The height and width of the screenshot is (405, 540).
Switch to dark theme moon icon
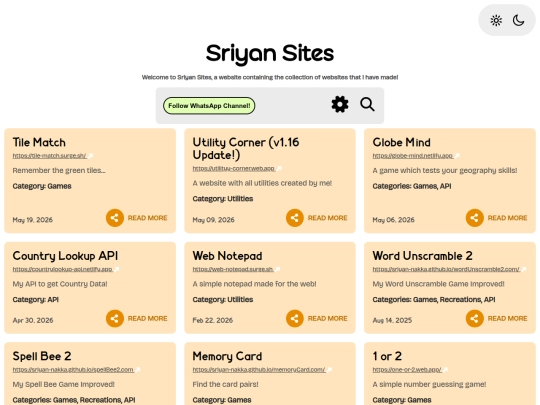click(518, 20)
